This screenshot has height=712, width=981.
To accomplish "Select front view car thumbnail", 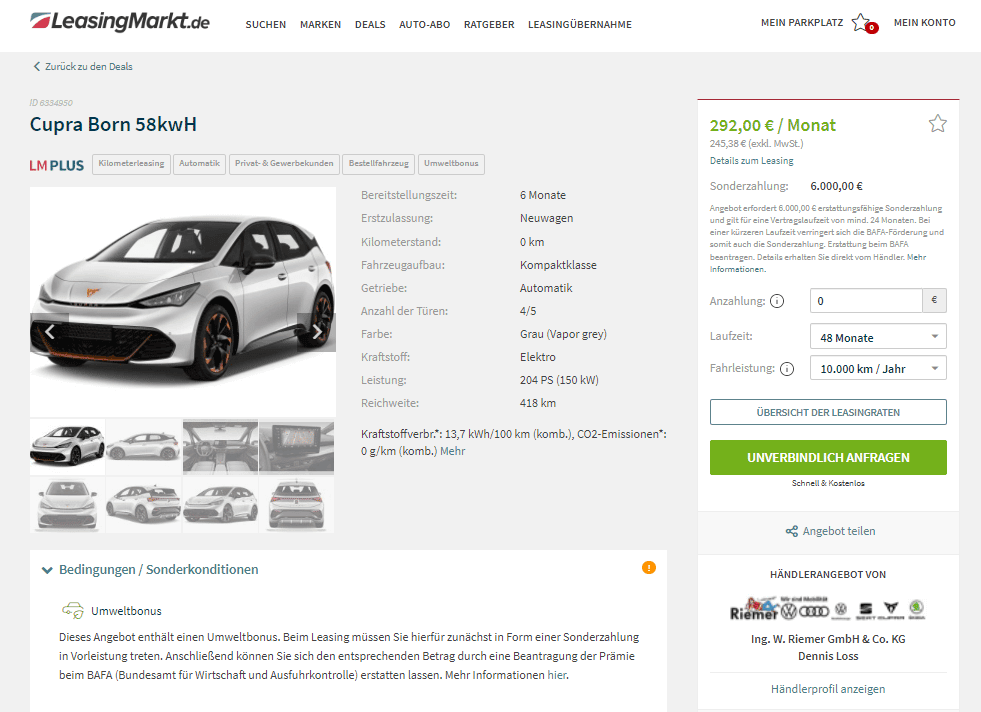I will (68, 504).
